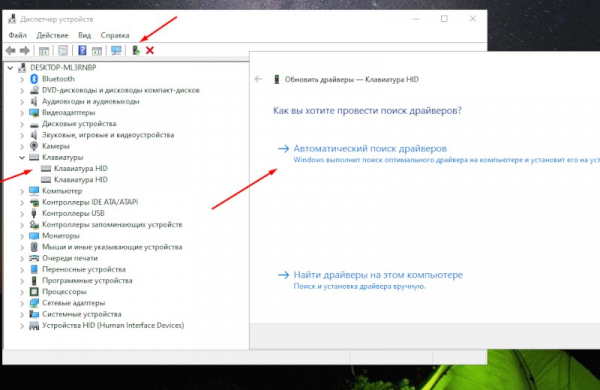
Task: Click the Сетевые адаптеры network icon
Action: coord(34,303)
